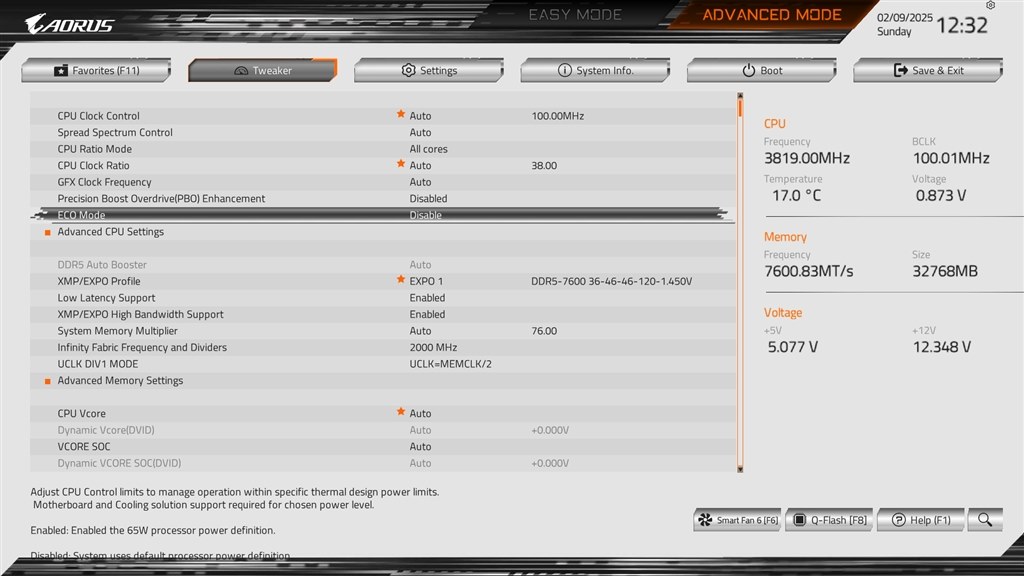
Task: Launch Q-Flash utility
Action: 829,520
